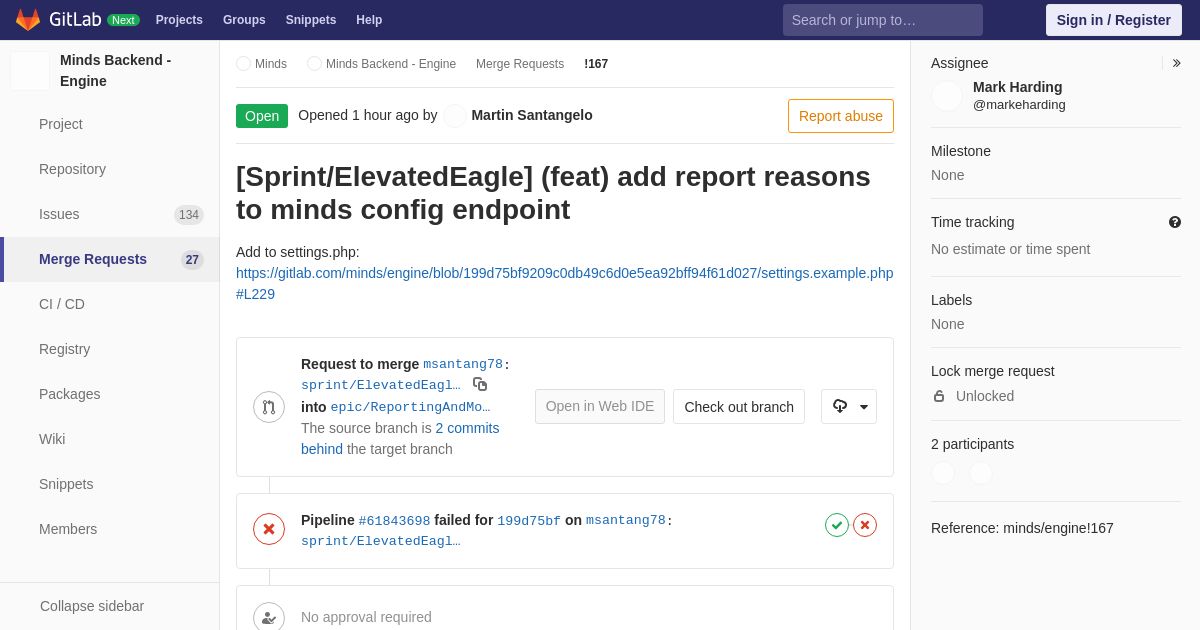Open pipeline #61843698 link
Viewport: 1200px width, 630px height.
coord(394,521)
